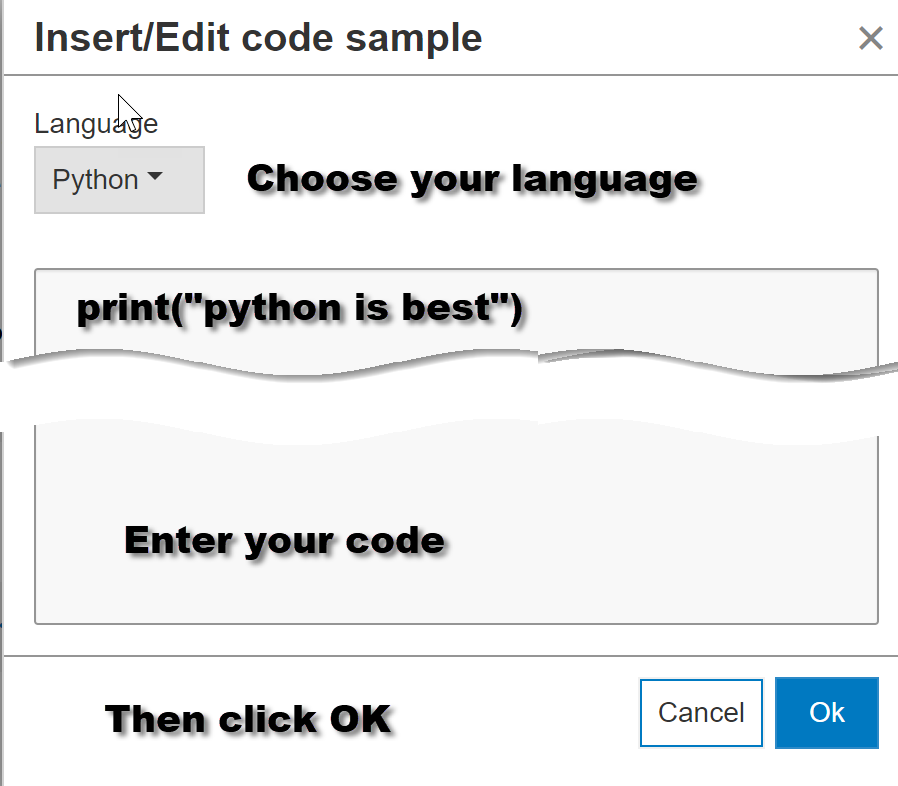Select the Language field label
Image resolution: width=898 pixels, height=786 pixels.
tap(96, 122)
